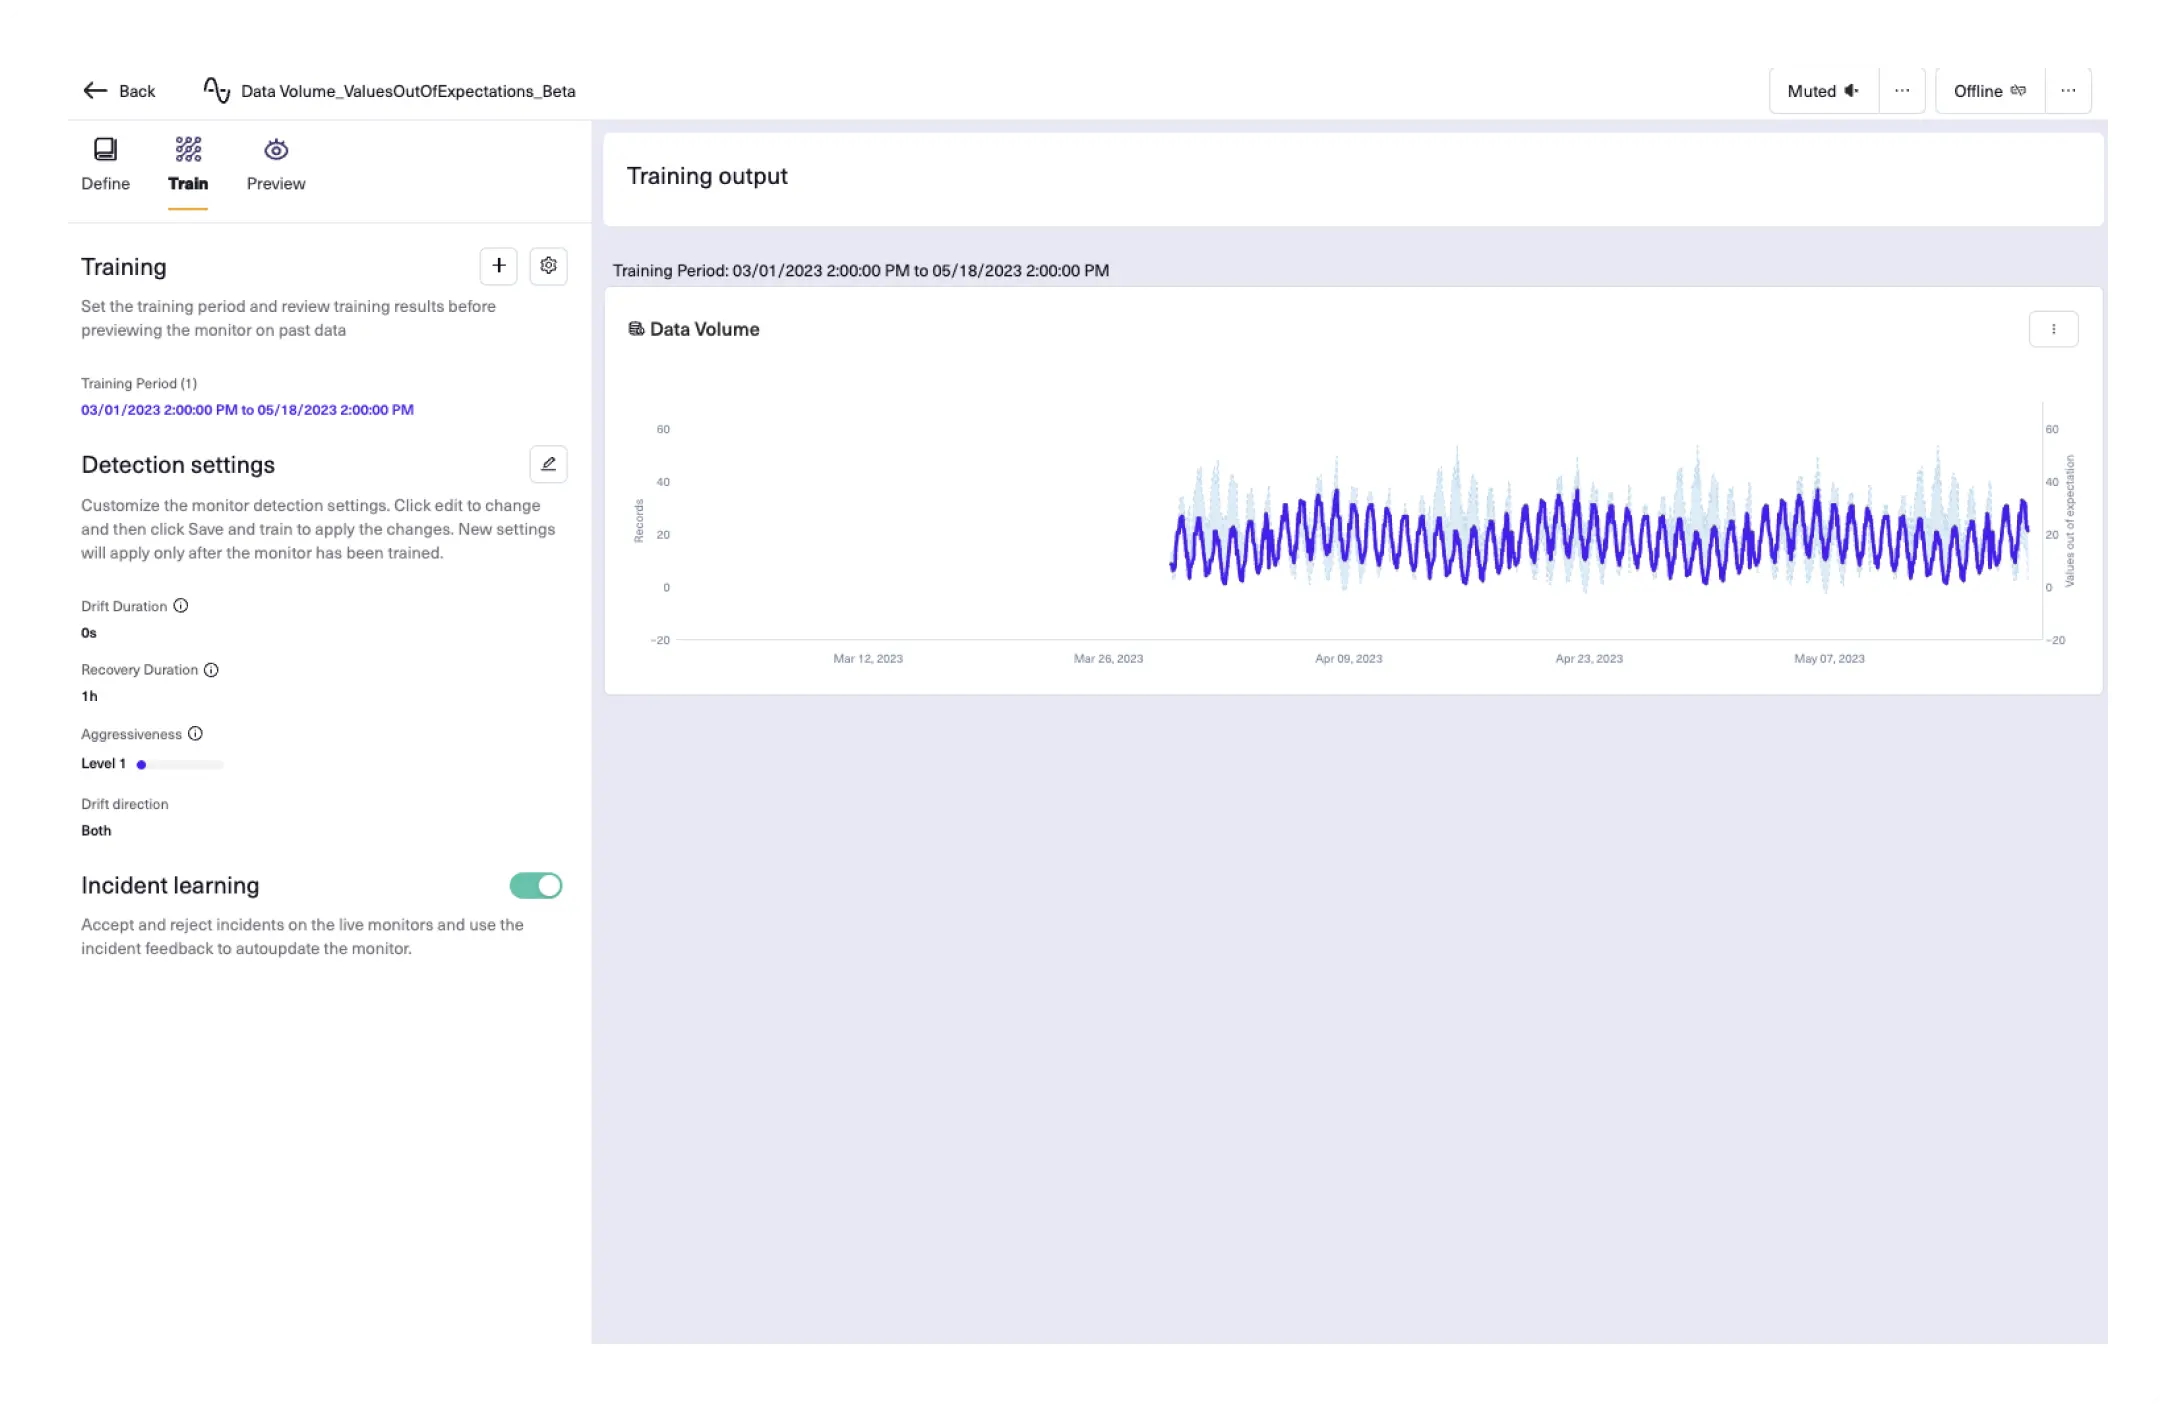Open the ellipsis menu next to Offline
2176x1412 pixels.
coord(2068,90)
